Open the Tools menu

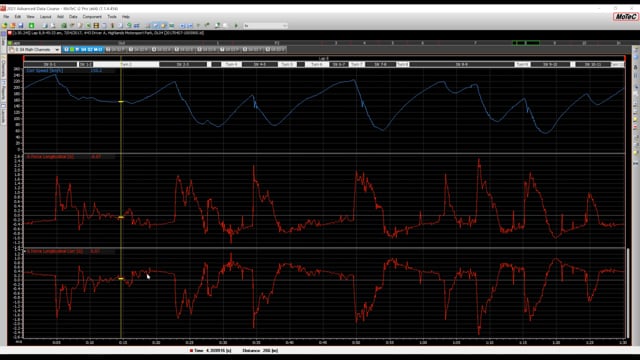click(112, 17)
